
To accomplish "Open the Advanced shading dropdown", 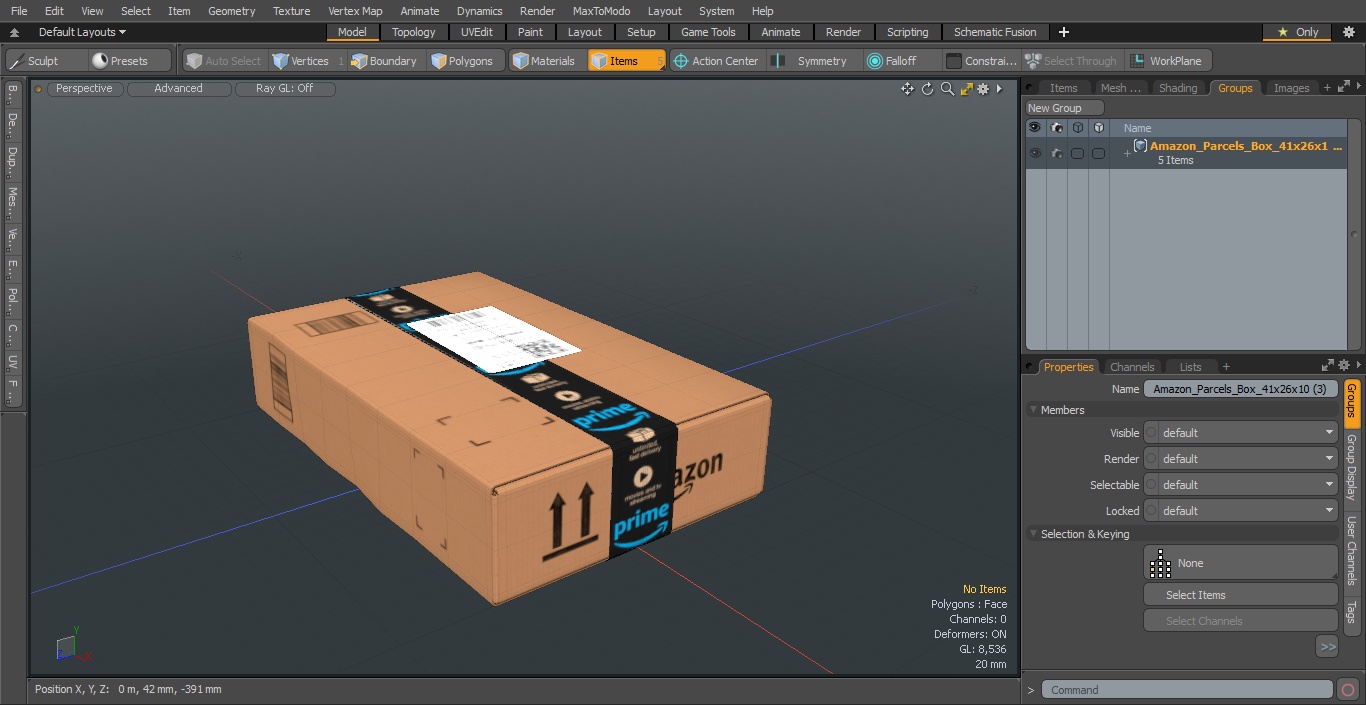I will point(179,89).
